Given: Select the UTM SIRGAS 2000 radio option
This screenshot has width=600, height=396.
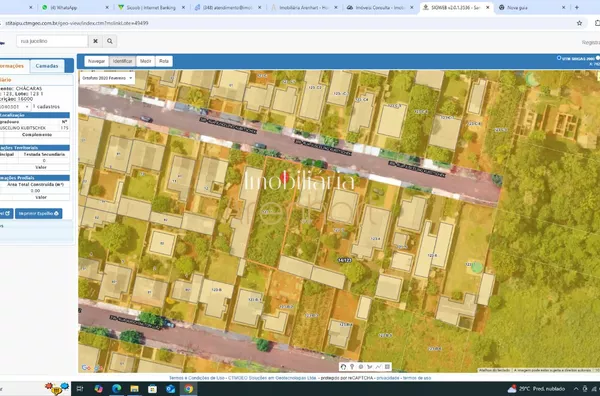Looking at the screenshot, I should point(559,58).
